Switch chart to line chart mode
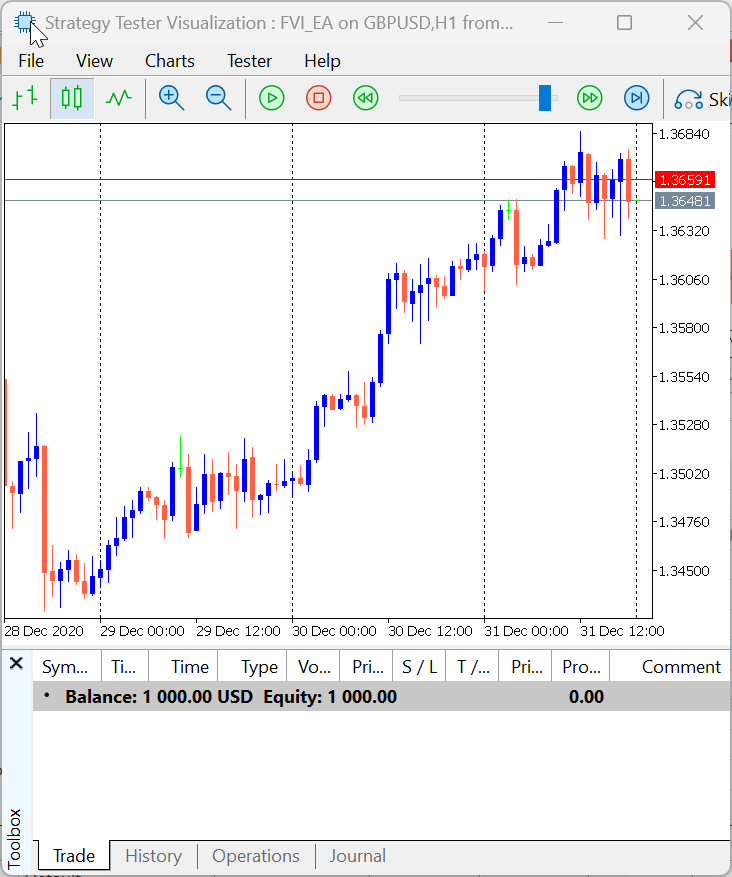The height and width of the screenshot is (877, 732). (119, 98)
